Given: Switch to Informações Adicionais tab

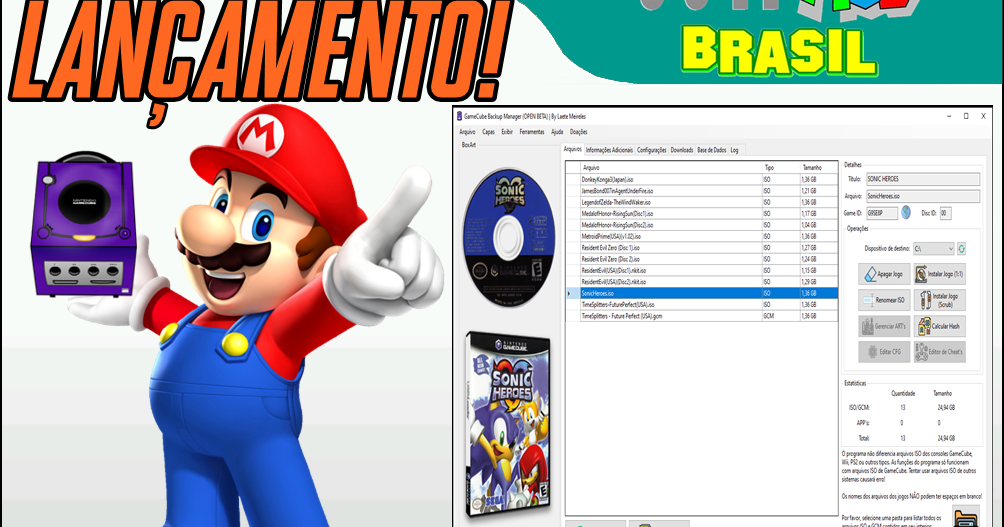Looking at the screenshot, I should 609,150.
